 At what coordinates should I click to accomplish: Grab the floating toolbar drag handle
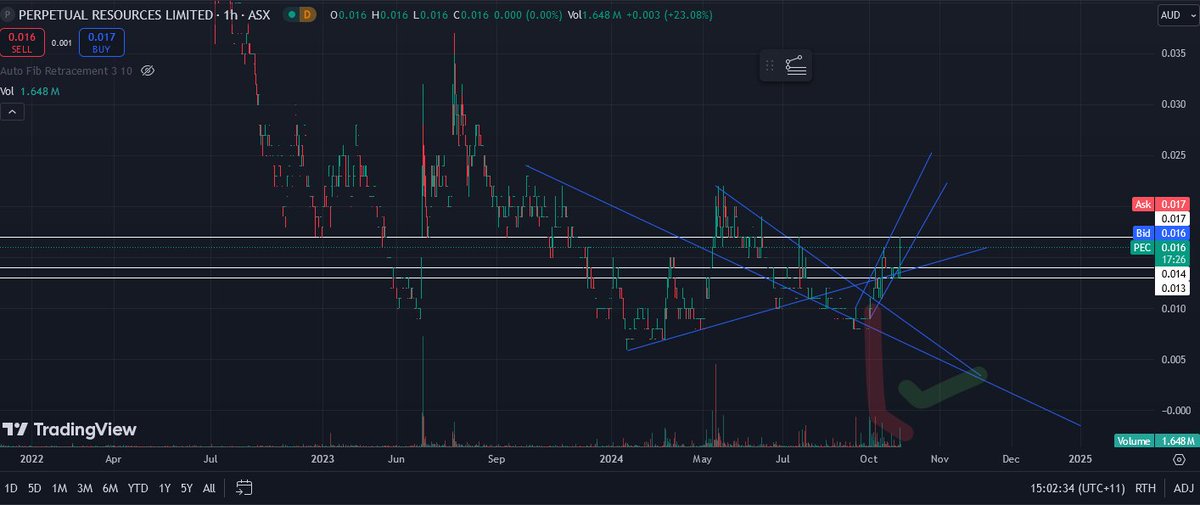point(770,66)
